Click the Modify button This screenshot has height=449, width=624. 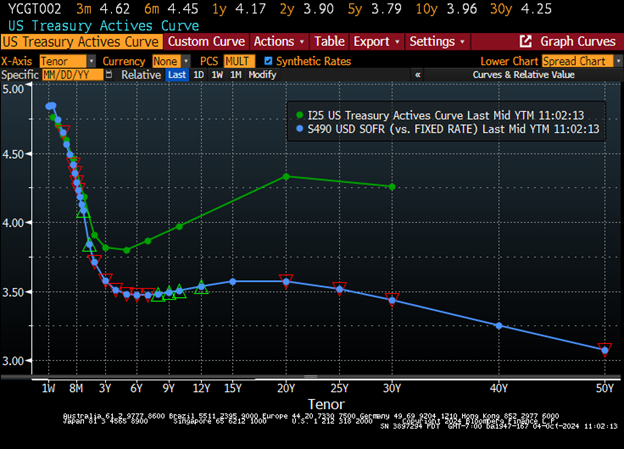click(x=262, y=75)
